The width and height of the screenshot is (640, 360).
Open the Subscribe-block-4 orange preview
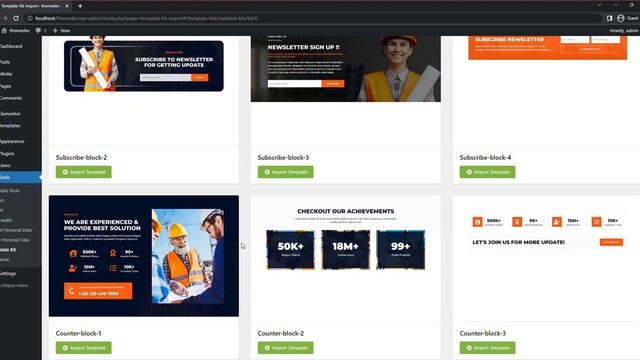(547, 48)
